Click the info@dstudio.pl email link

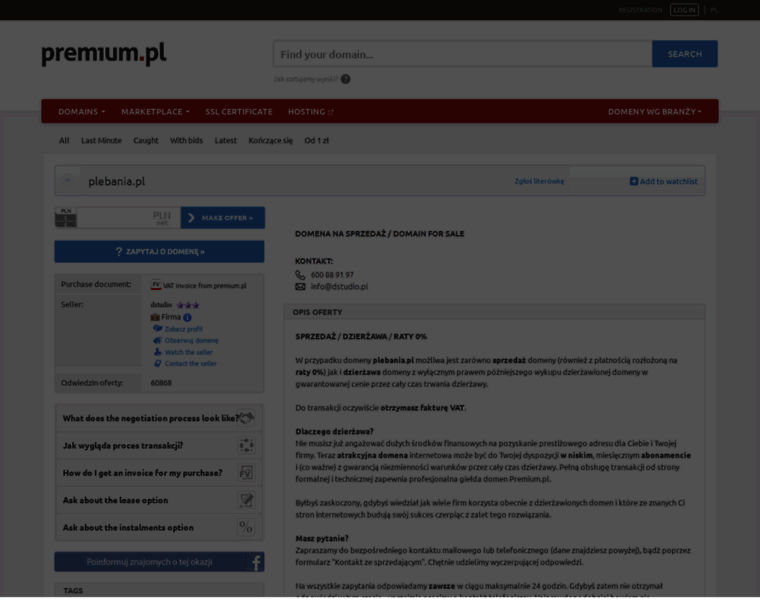(x=339, y=286)
